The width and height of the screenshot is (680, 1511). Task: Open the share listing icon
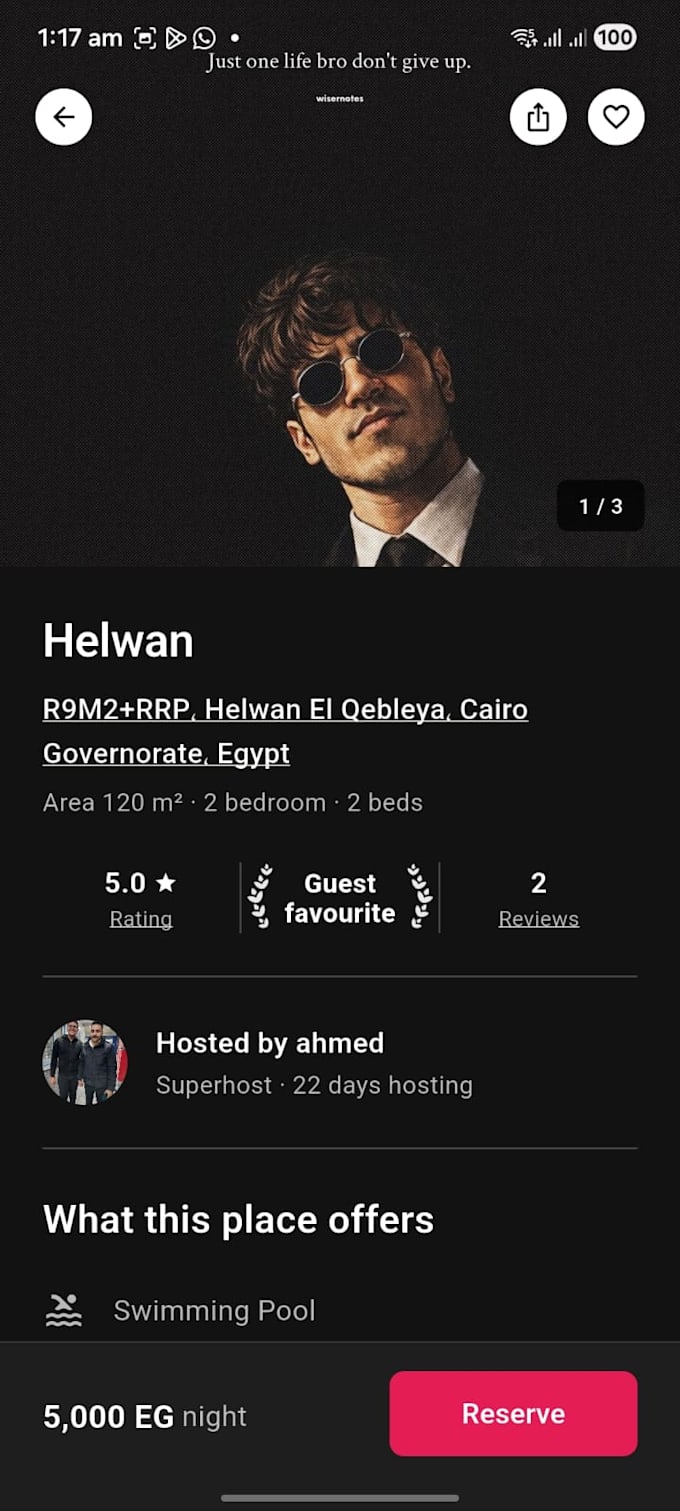point(538,117)
